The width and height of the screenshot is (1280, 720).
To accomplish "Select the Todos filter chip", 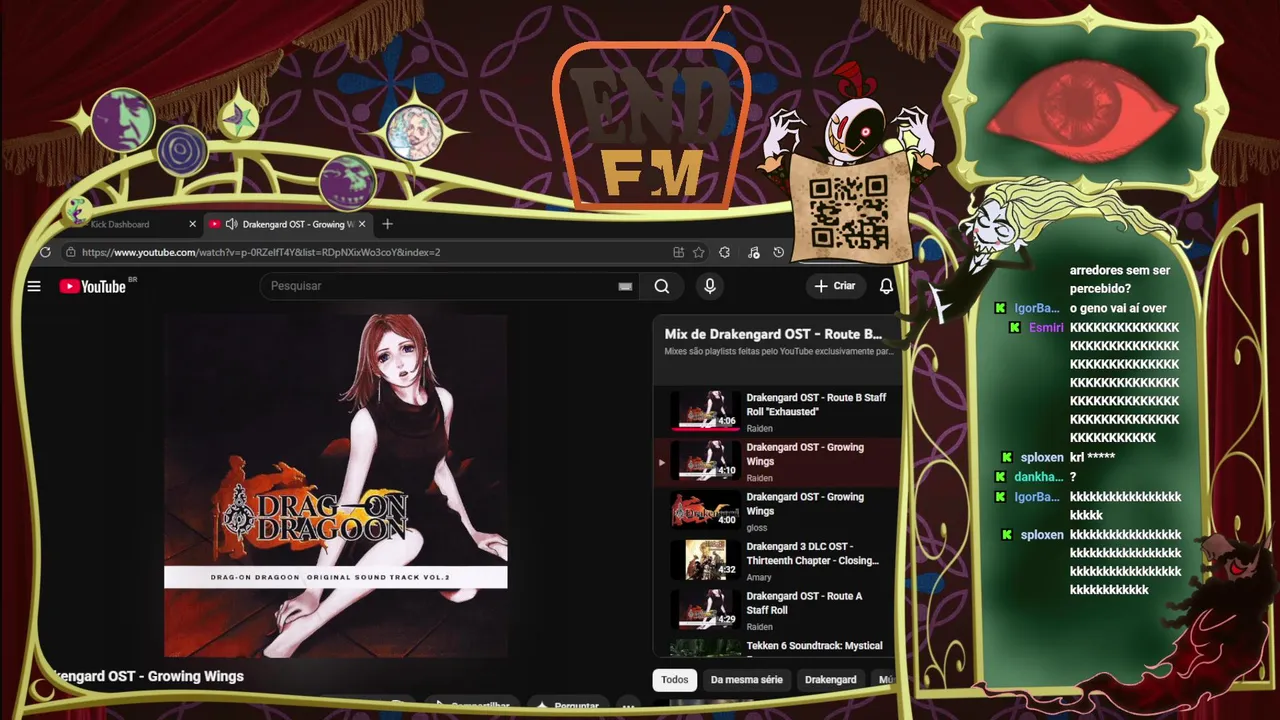I will [x=675, y=680].
